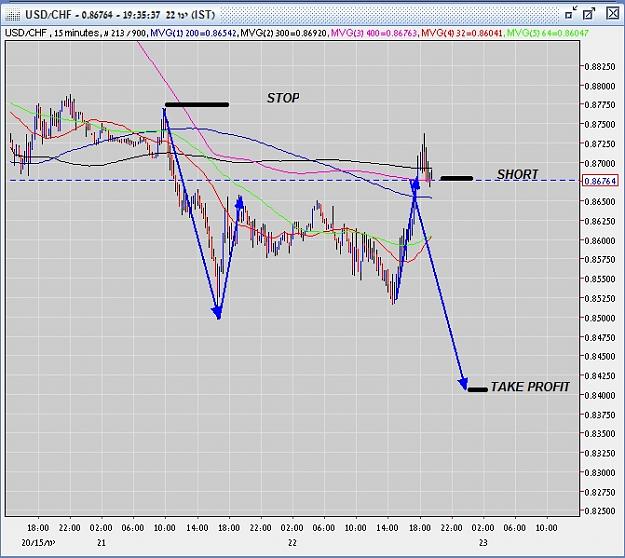Viewport: 625px width, 558px height.
Task: Select the MVG(4) 32=0.86041 indicator label
Action: click(462, 33)
